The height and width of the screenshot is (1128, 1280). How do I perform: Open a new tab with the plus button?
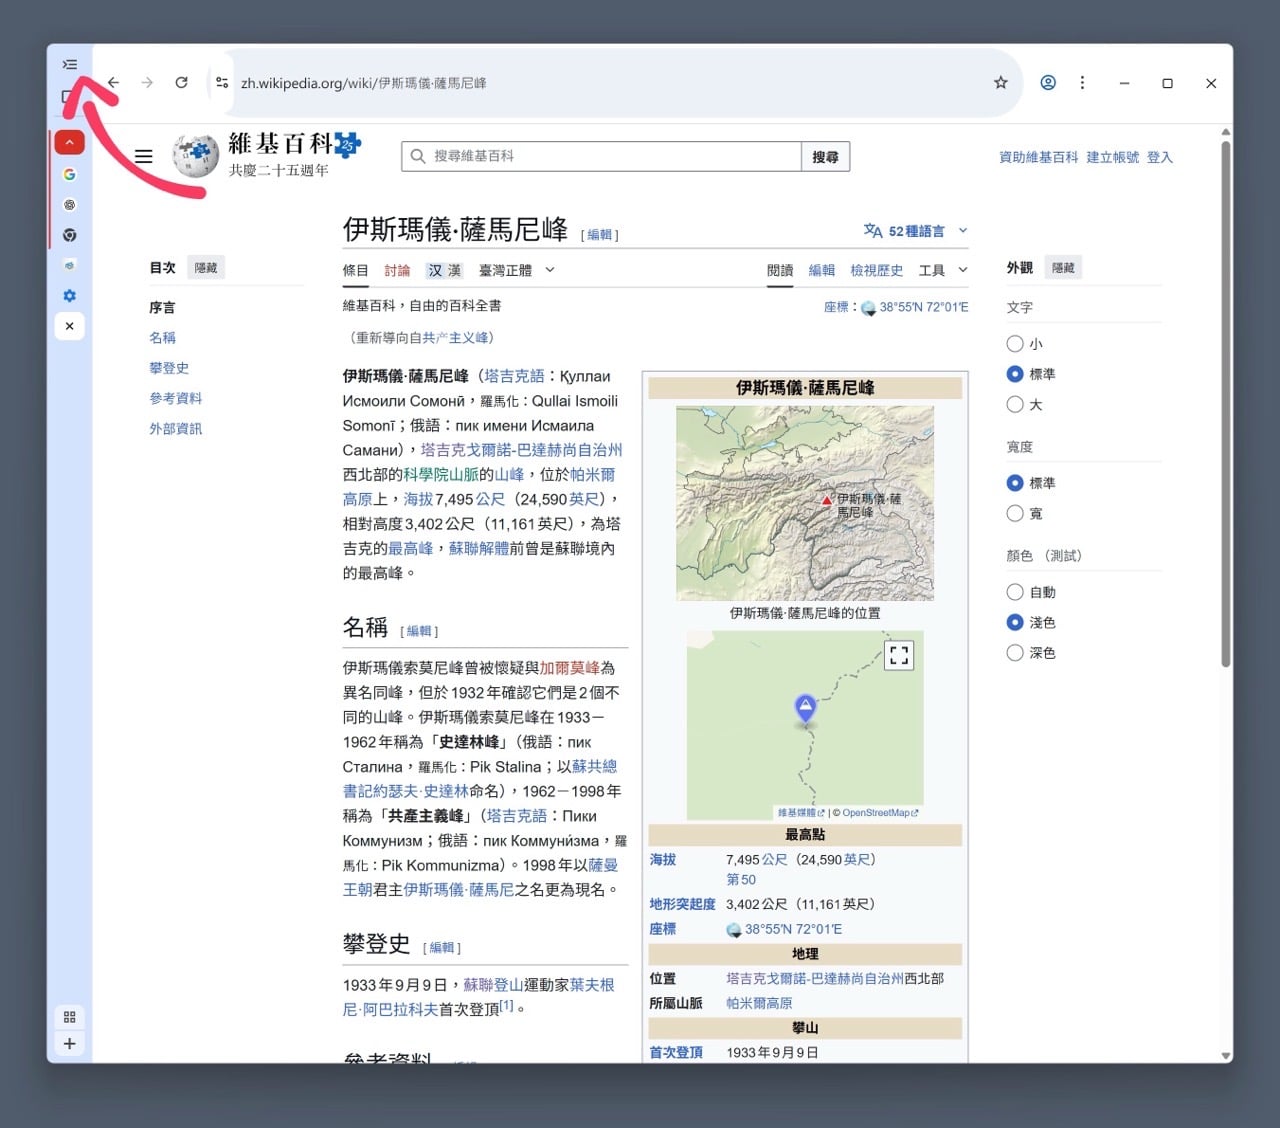coord(69,1043)
